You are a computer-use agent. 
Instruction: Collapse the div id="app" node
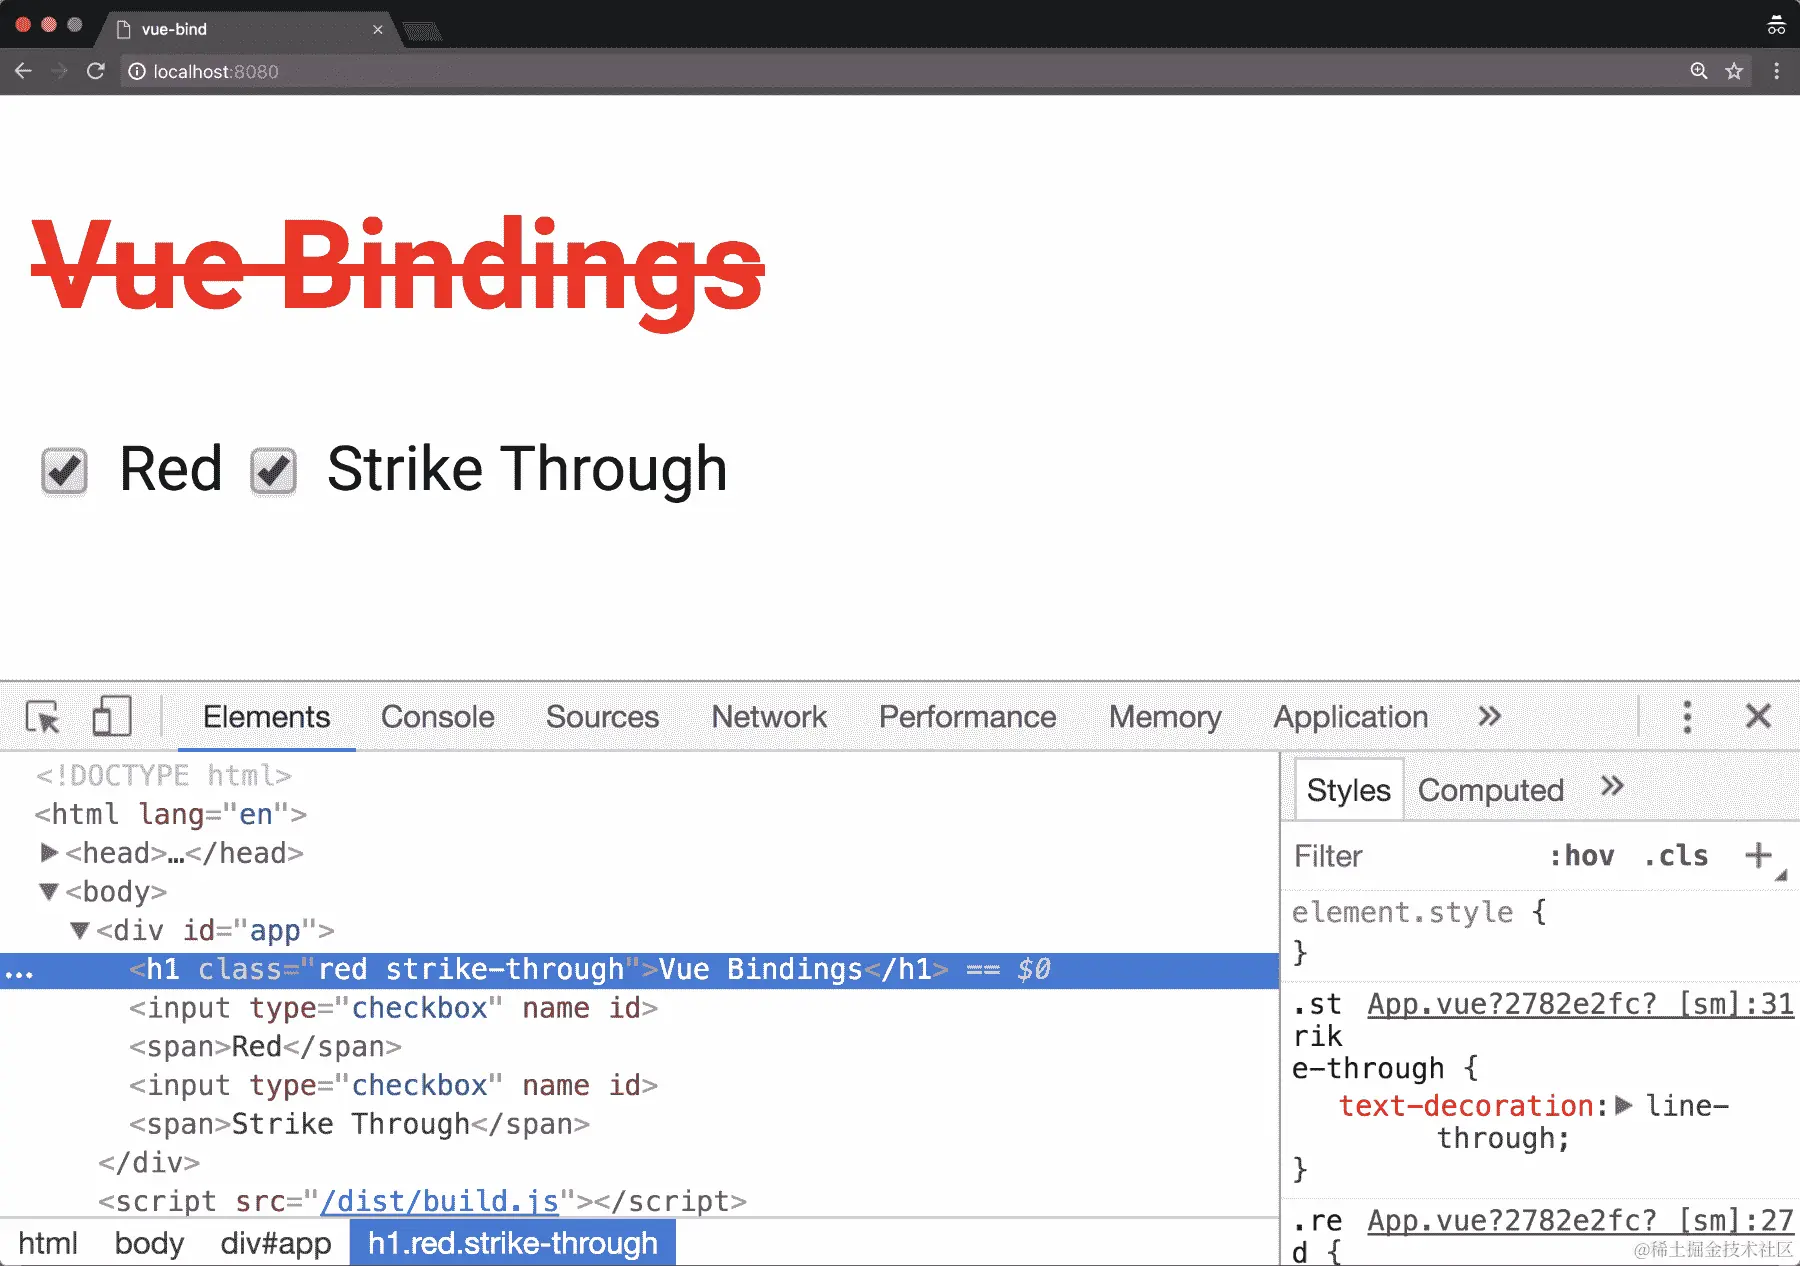pyautogui.click(x=80, y=930)
